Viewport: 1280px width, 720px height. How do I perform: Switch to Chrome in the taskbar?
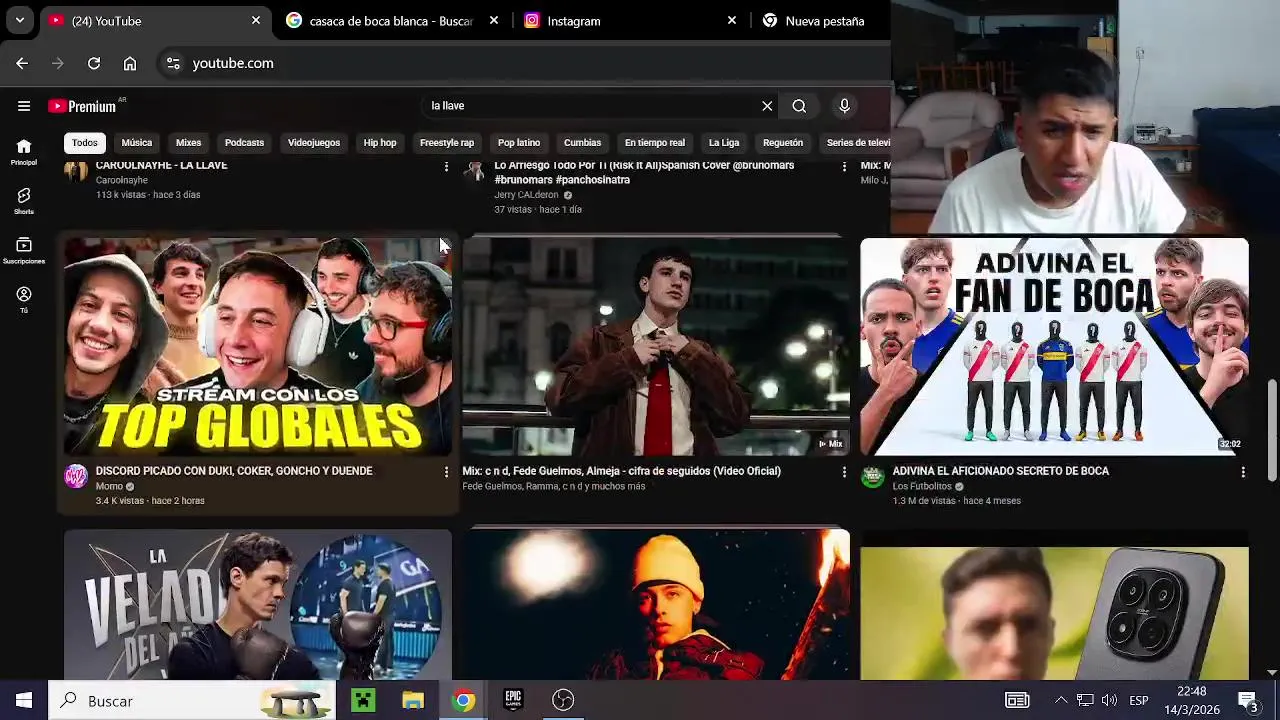click(x=463, y=700)
